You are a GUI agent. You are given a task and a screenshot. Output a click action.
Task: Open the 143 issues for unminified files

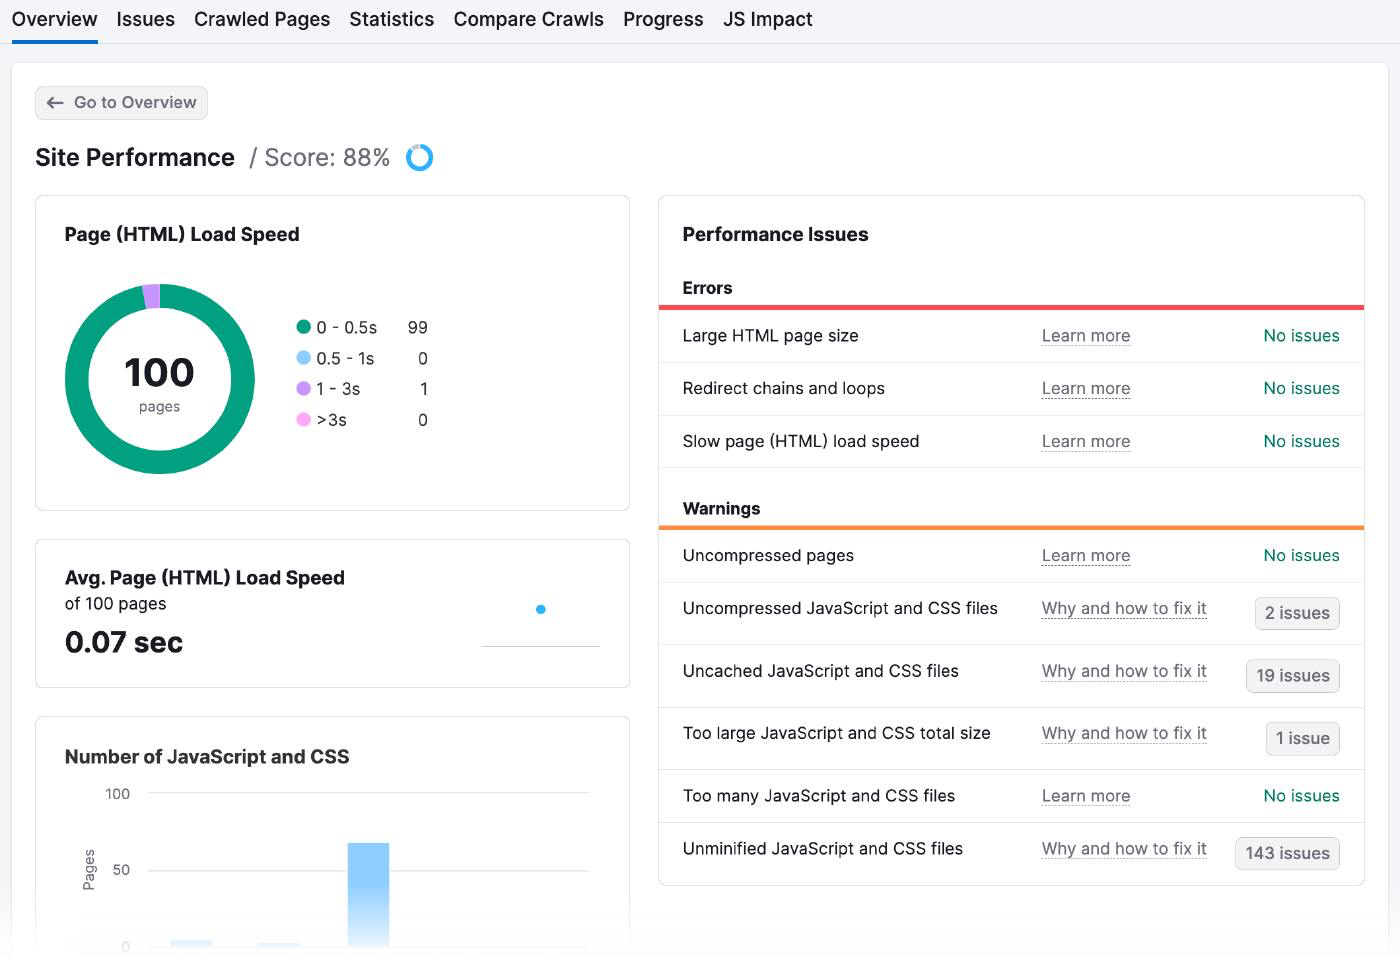coord(1287,854)
